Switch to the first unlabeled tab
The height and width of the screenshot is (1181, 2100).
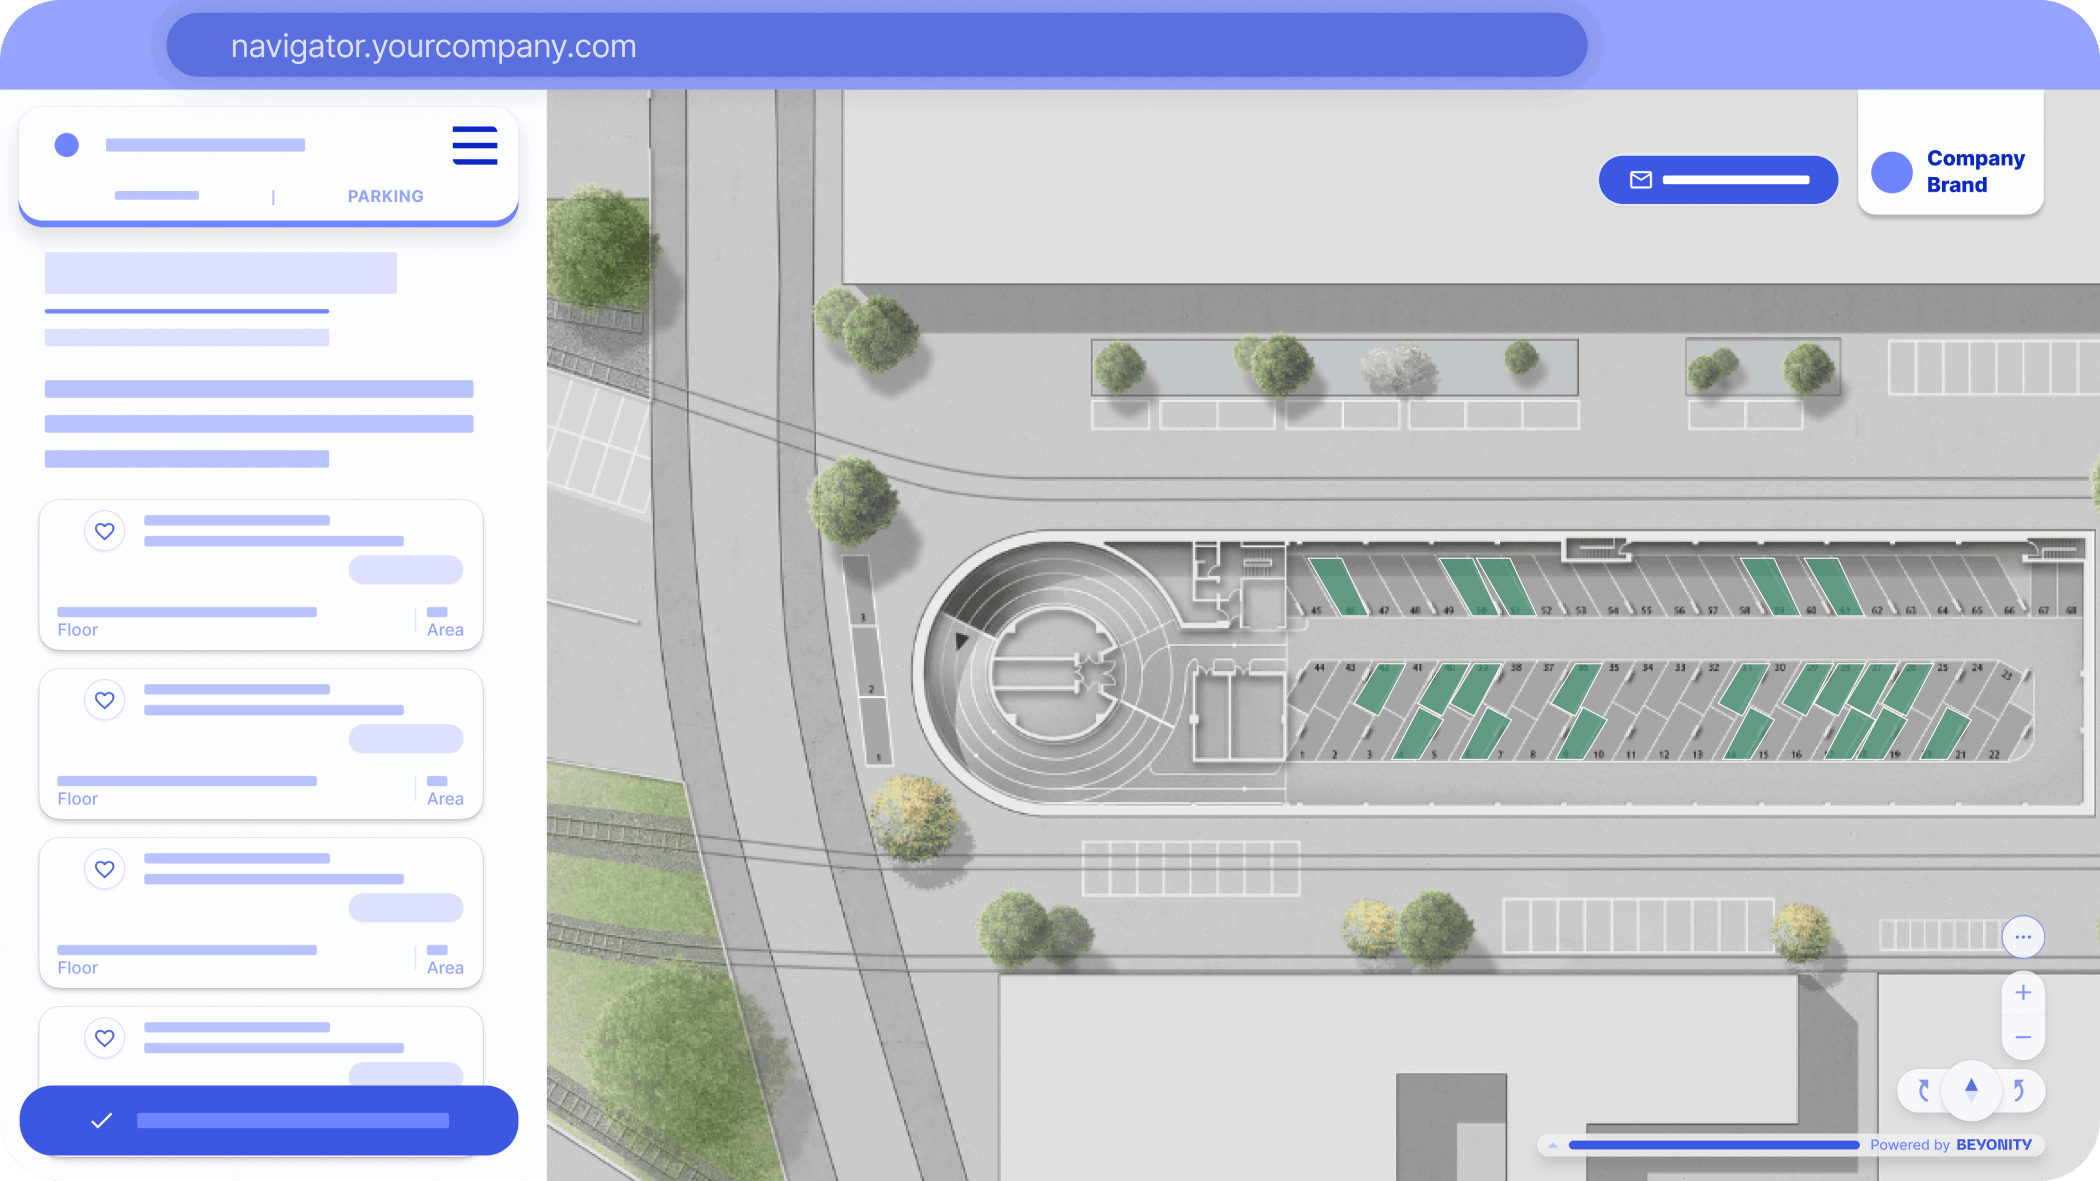click(x=157, y=196)
